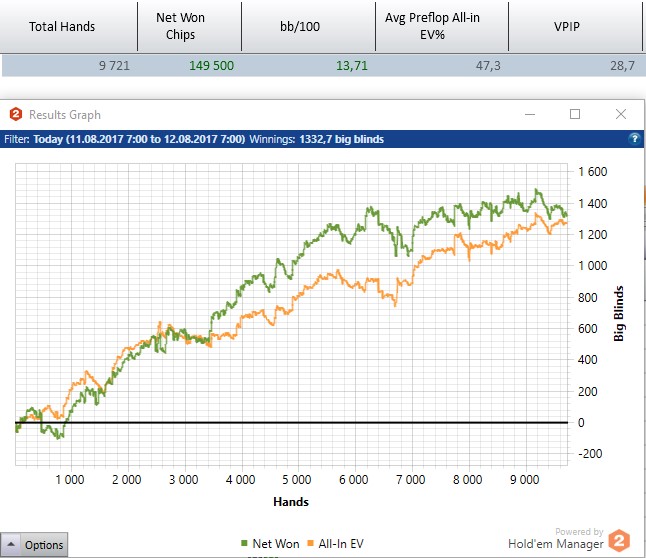Click the Powered by Hold'em Manager text
Image resolution: width=646 pixels, height=558 pixels.
[x=556, y=539]
